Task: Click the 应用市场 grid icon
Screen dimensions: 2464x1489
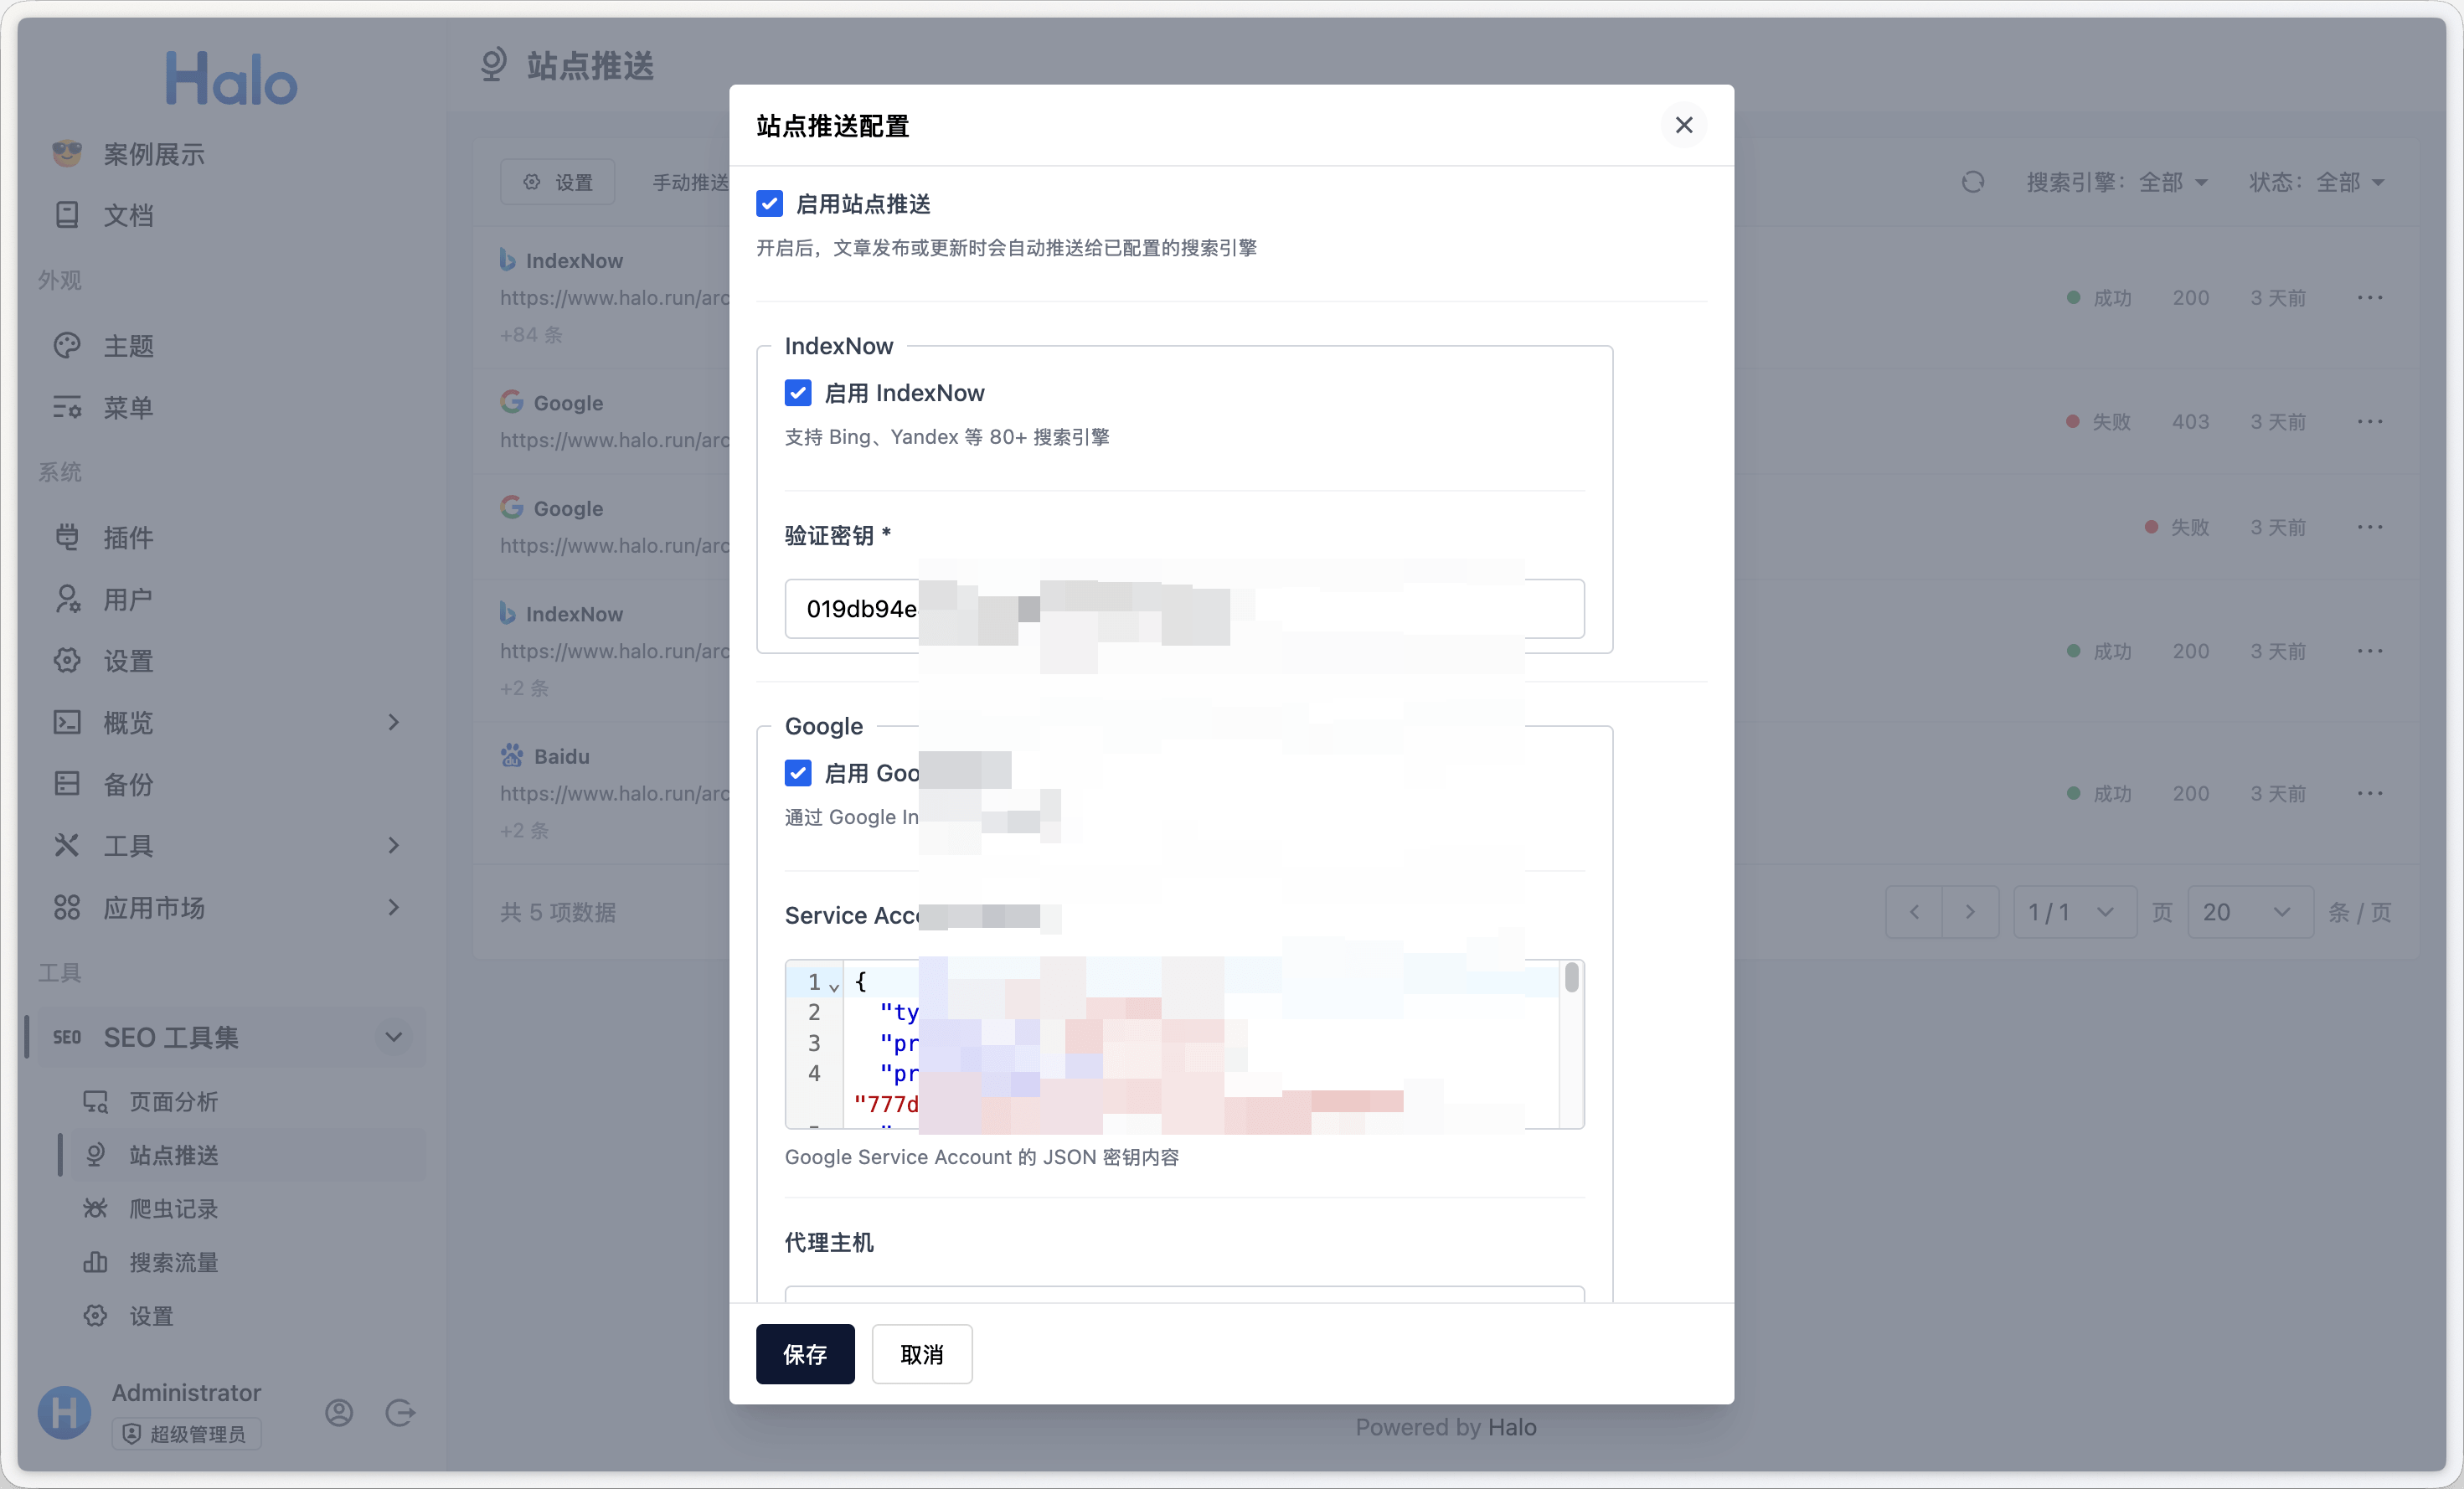Action: [x=67, y=908]
